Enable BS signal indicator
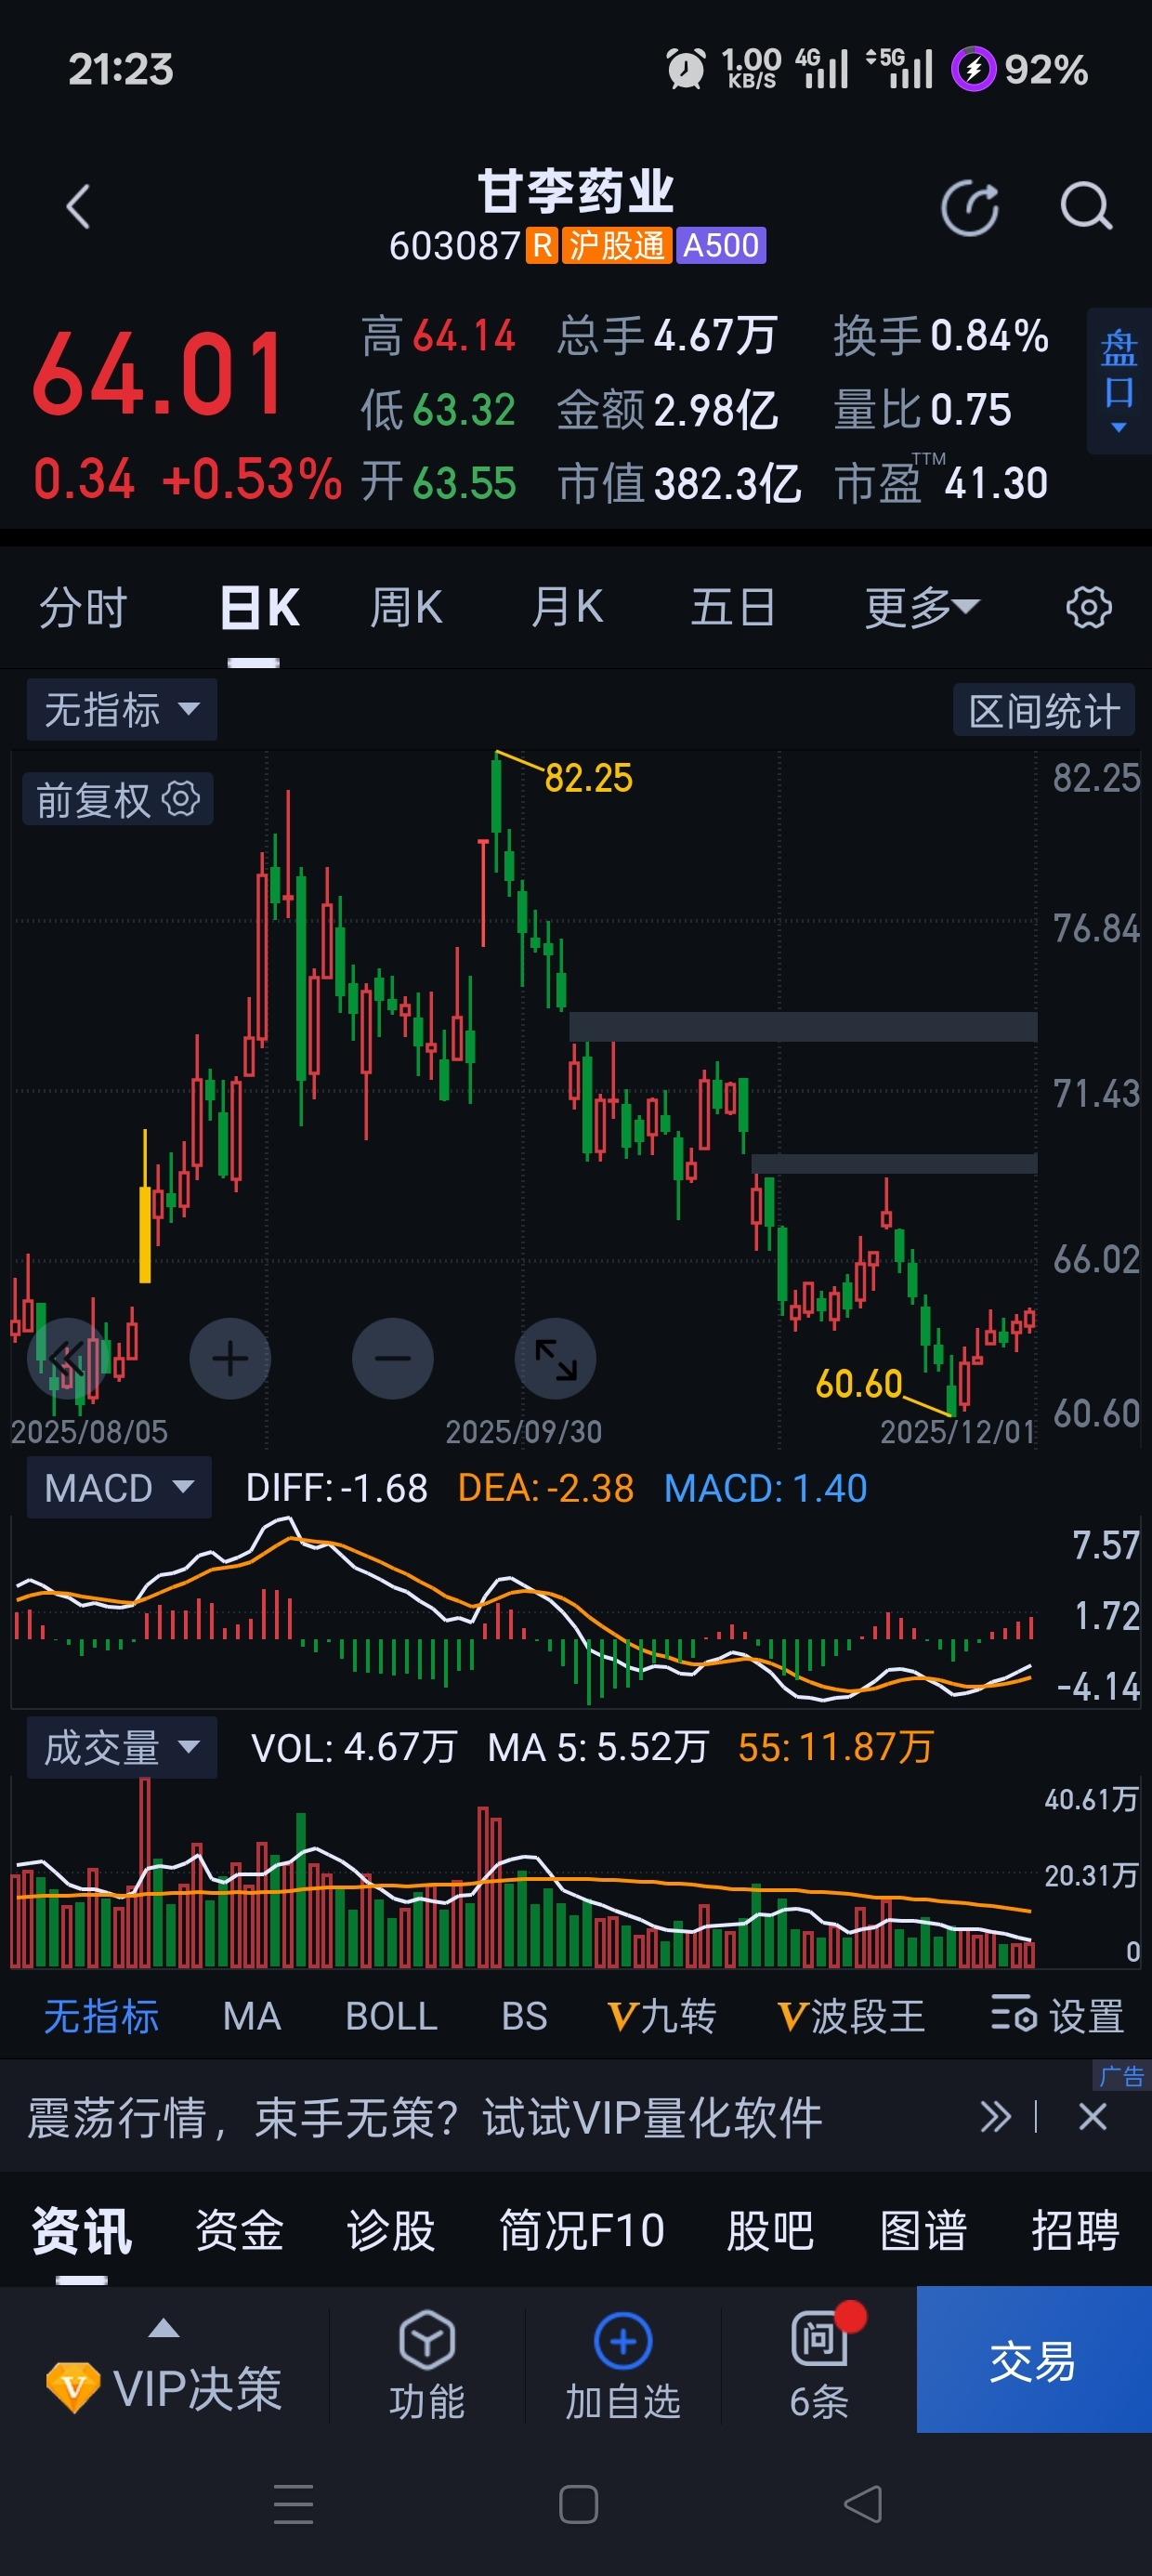The image size is (1152, 2576). [x=524, y=2016]
